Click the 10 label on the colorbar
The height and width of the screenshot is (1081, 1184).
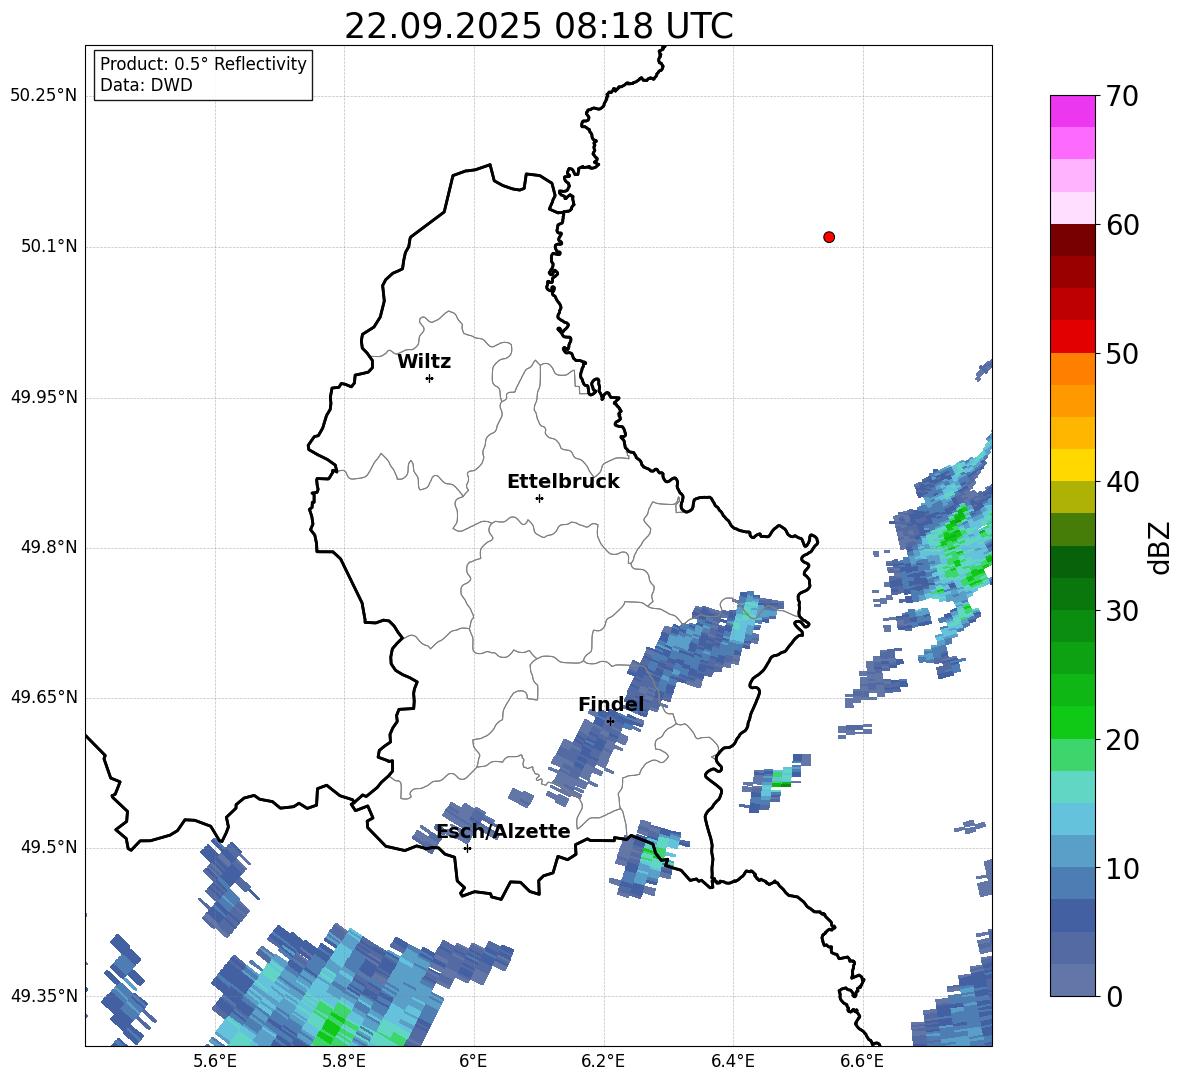click(1121, 868)
